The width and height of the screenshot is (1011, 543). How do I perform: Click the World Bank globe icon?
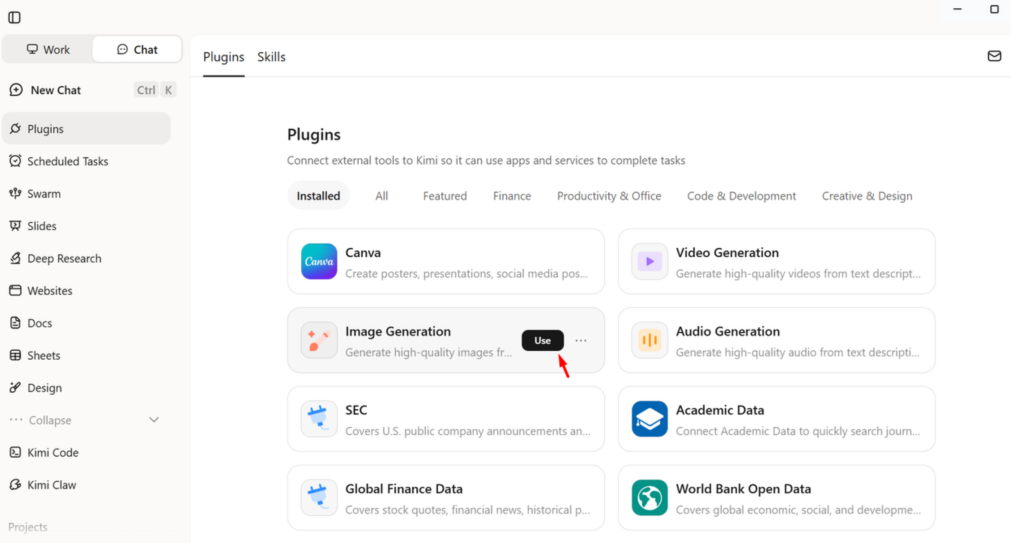[x=649, y=497]
